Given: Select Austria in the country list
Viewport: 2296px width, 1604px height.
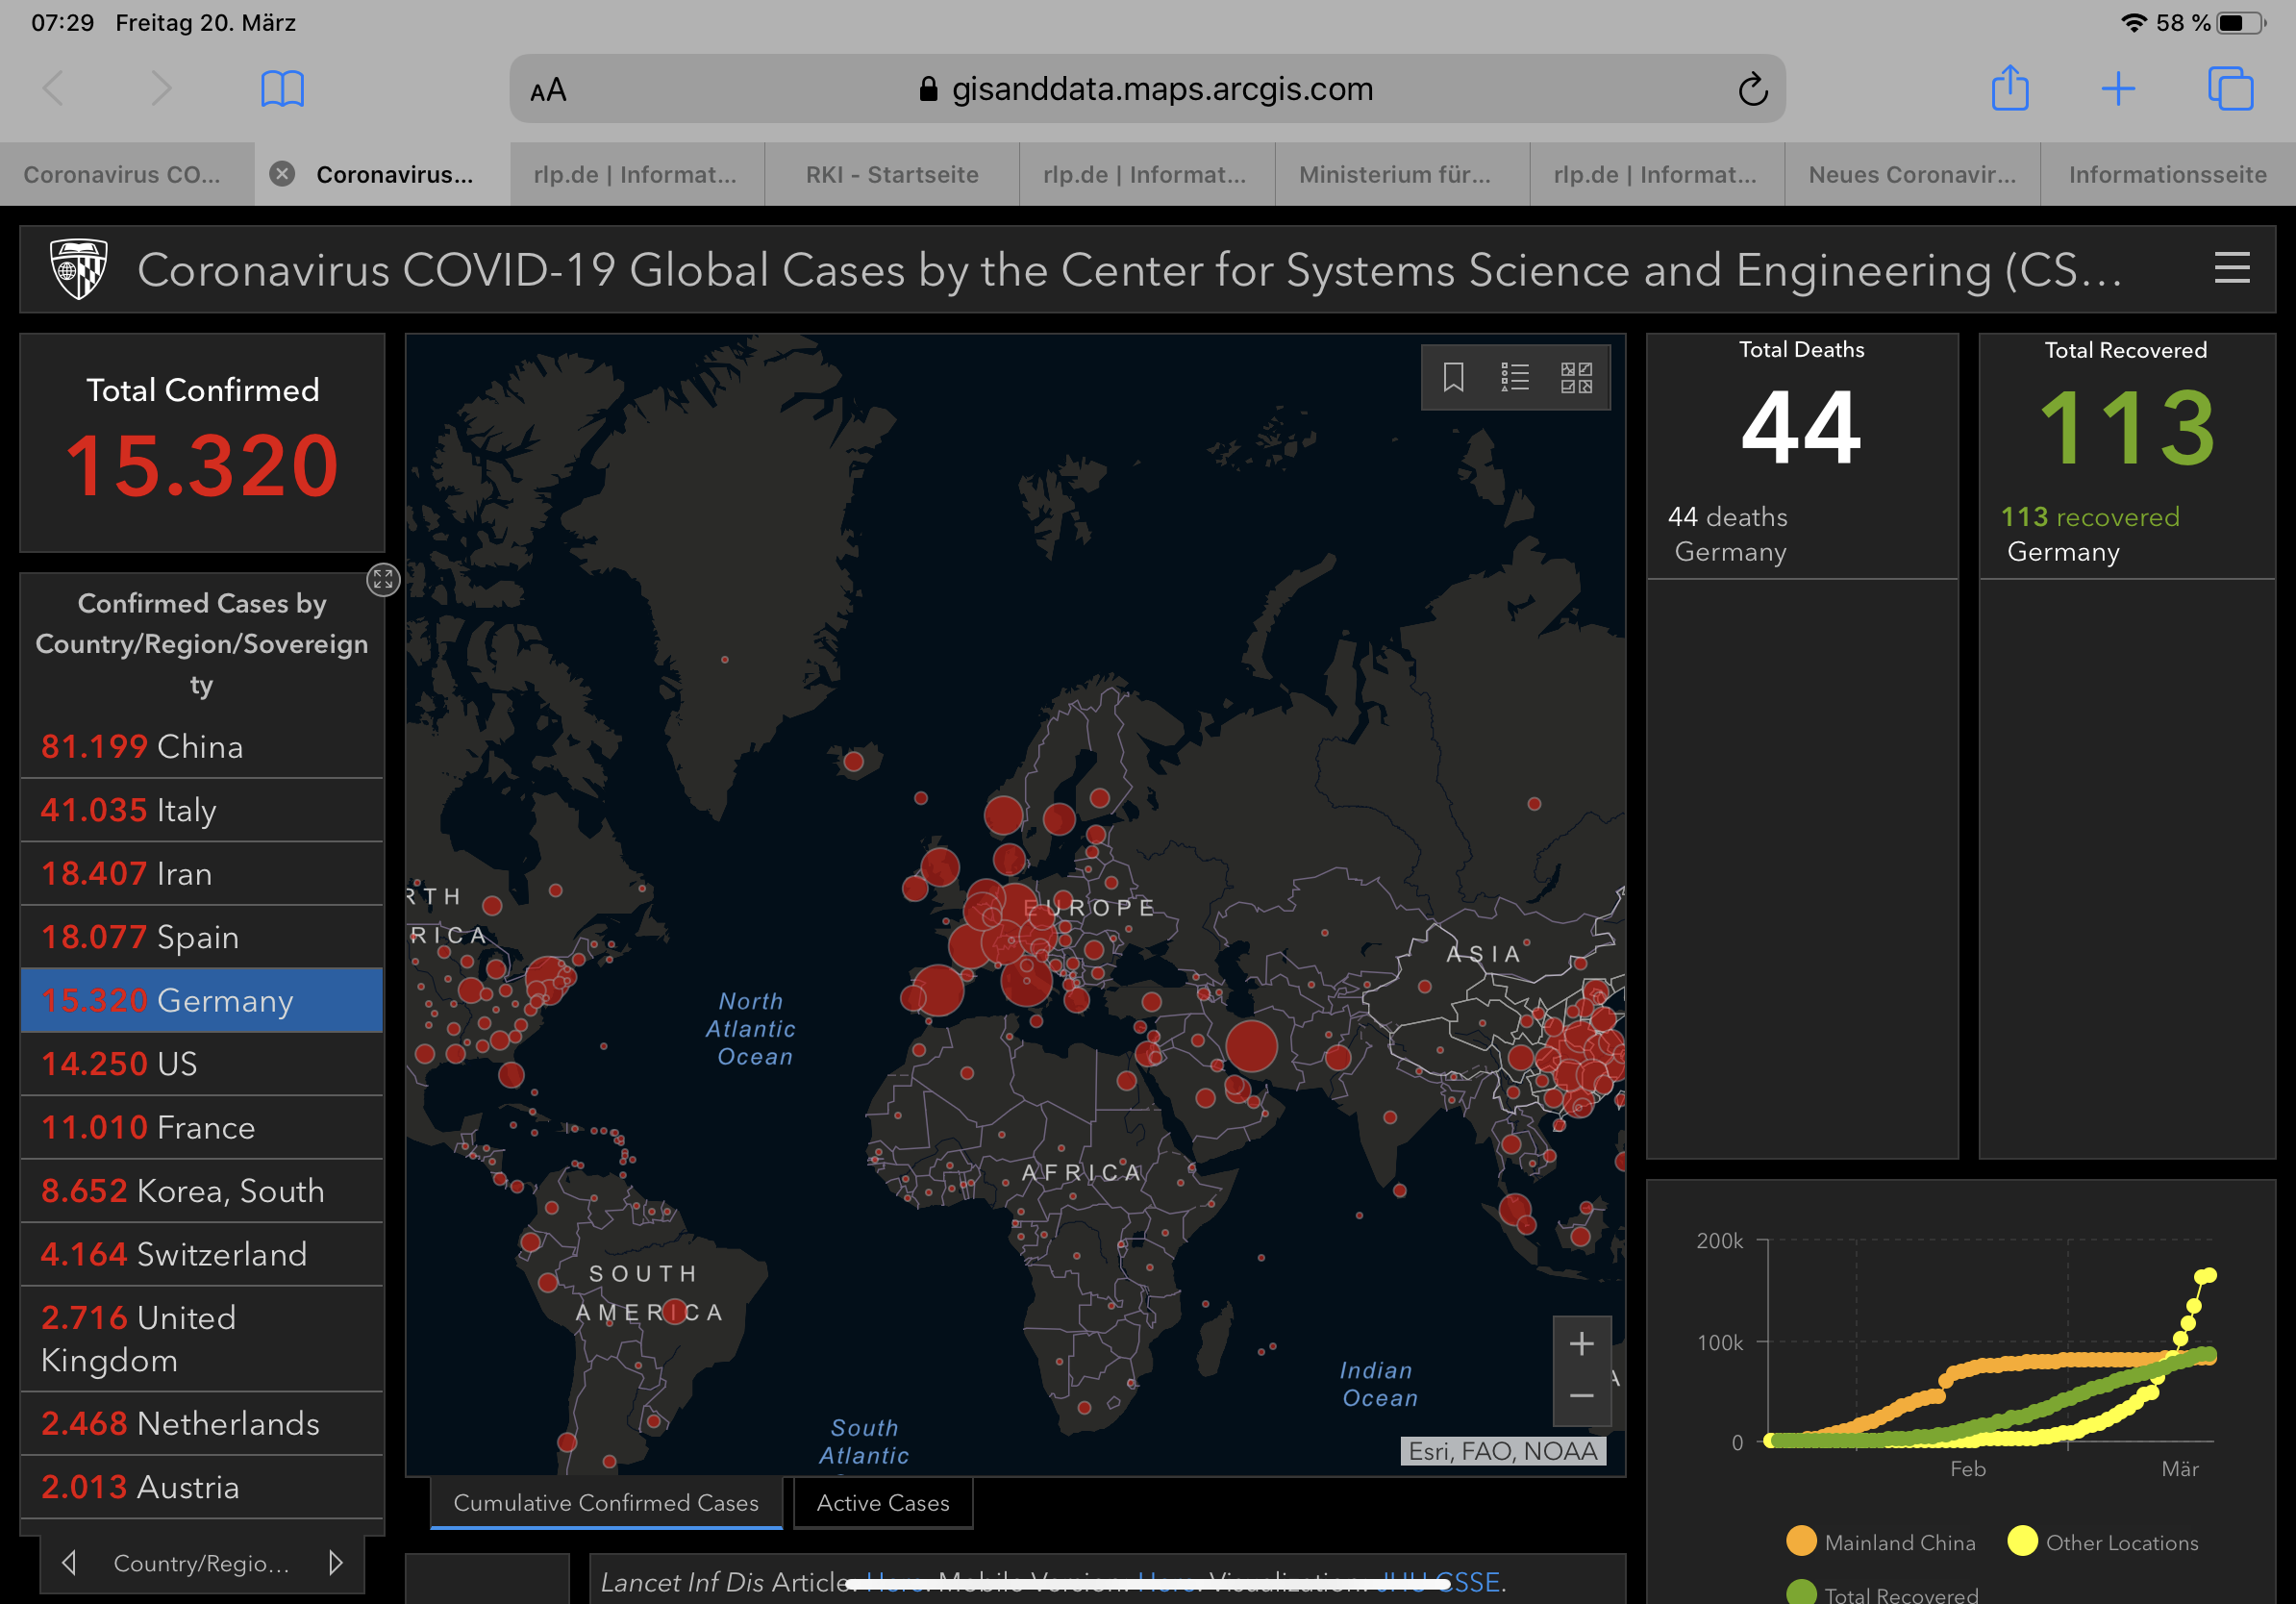Looking at the screenshot, I should tap(202, 1487).
